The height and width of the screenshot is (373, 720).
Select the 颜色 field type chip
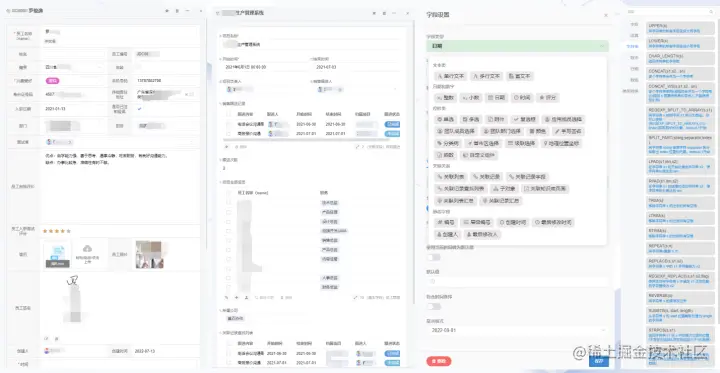point(537,131)
